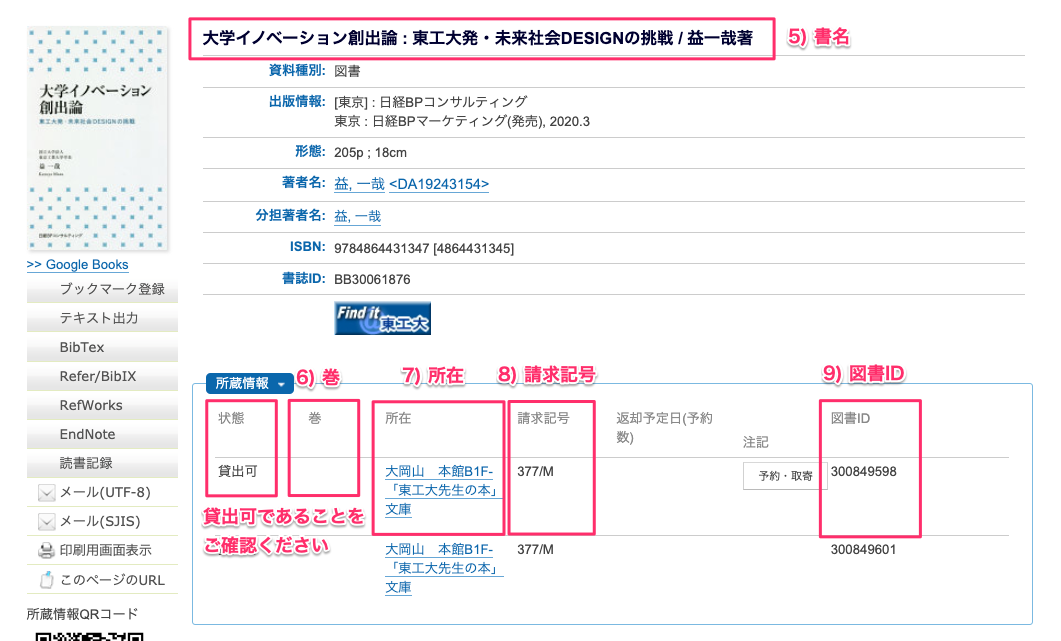Click the 所蔵情報QRコード label
Screen dimensions: 1061x641
click(82, 614)
